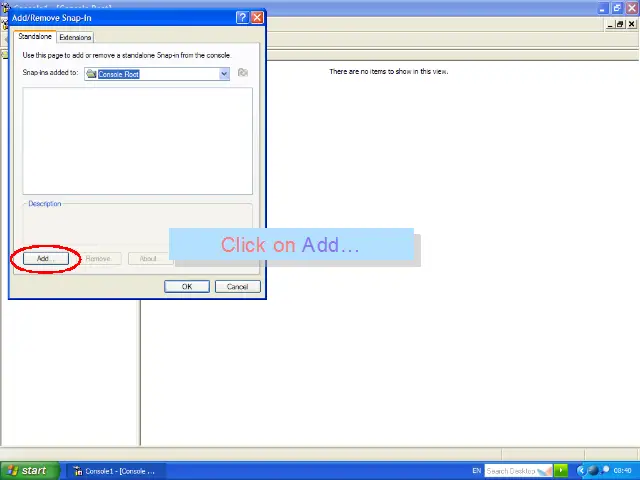The height and width of the screenshot is (480, 640).
Task: Click the Help question mark icon in dialog title bar
Action: pos(242,17)
